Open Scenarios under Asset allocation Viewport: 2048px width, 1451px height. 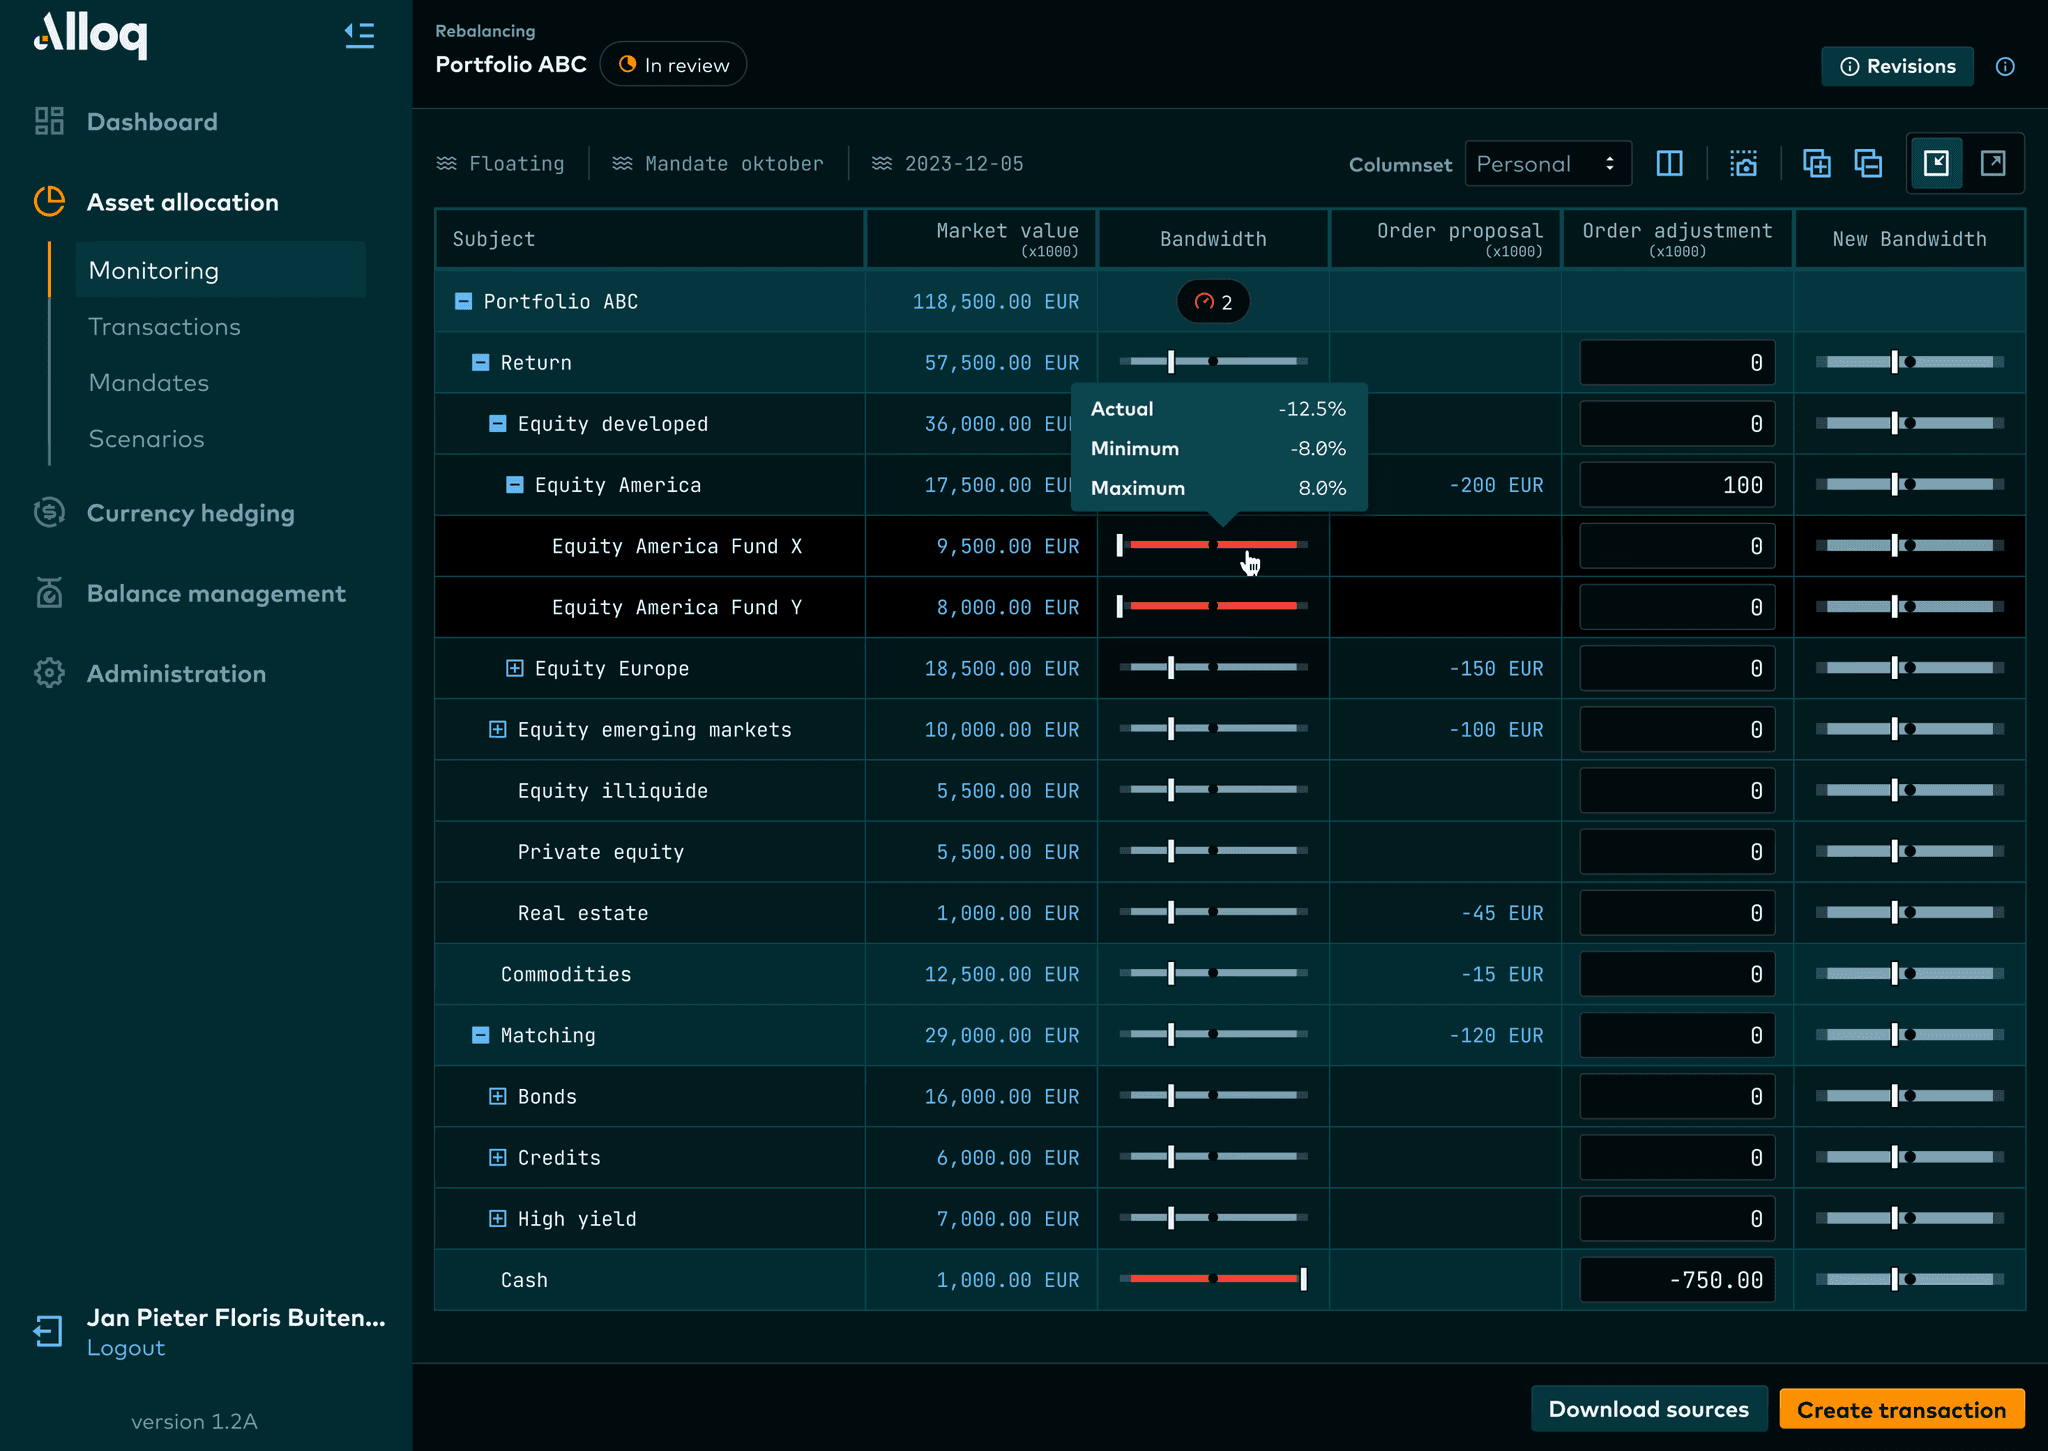pyautogui.click(x=146, y=438)
